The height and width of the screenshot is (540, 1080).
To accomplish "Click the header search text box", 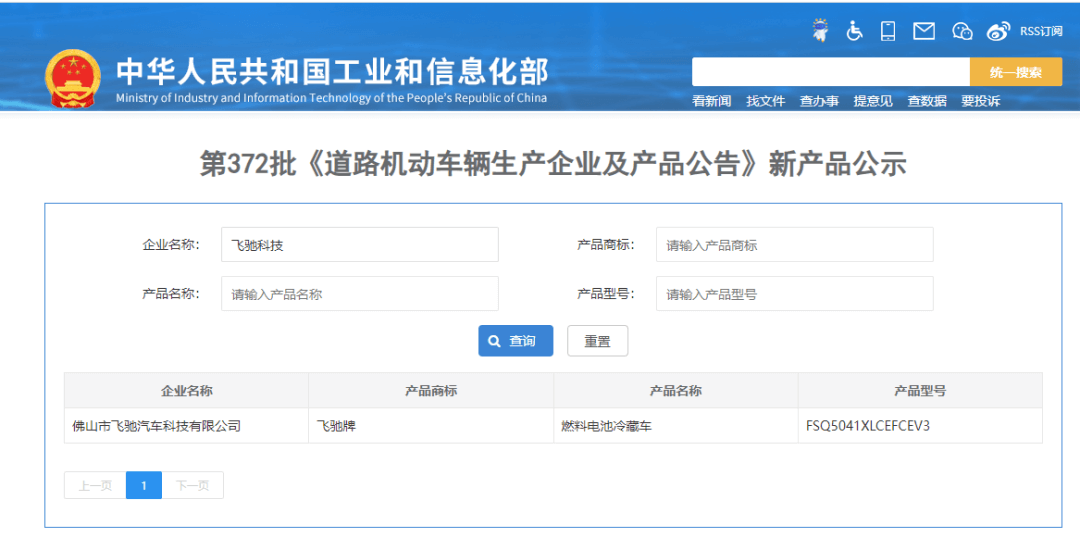I will [830, 72].
